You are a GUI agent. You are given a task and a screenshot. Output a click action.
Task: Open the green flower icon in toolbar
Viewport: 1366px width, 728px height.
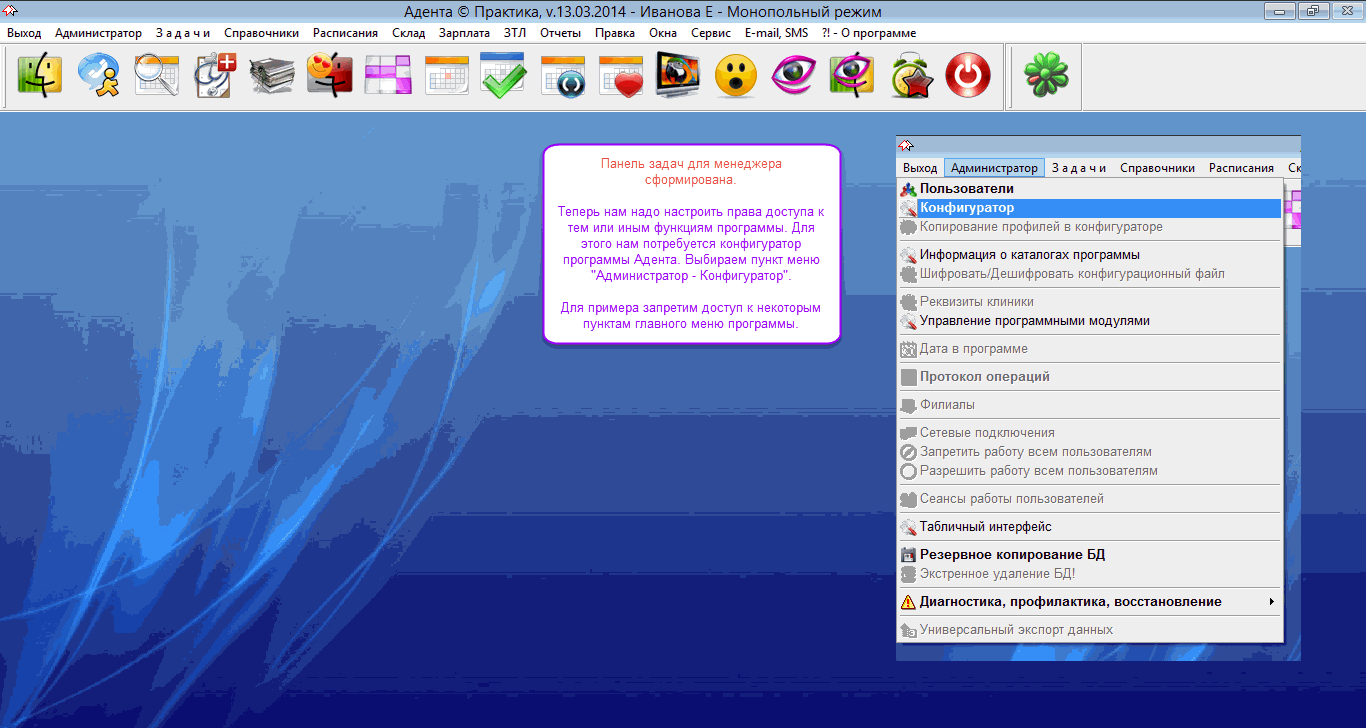point(1045,75)
